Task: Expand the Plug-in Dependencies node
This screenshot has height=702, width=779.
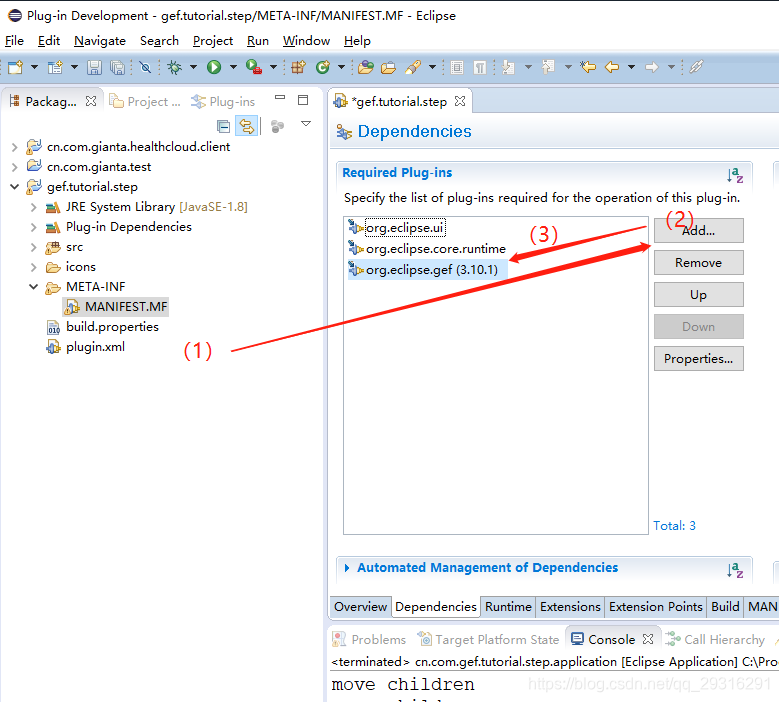Action: (x=34, y=227)
